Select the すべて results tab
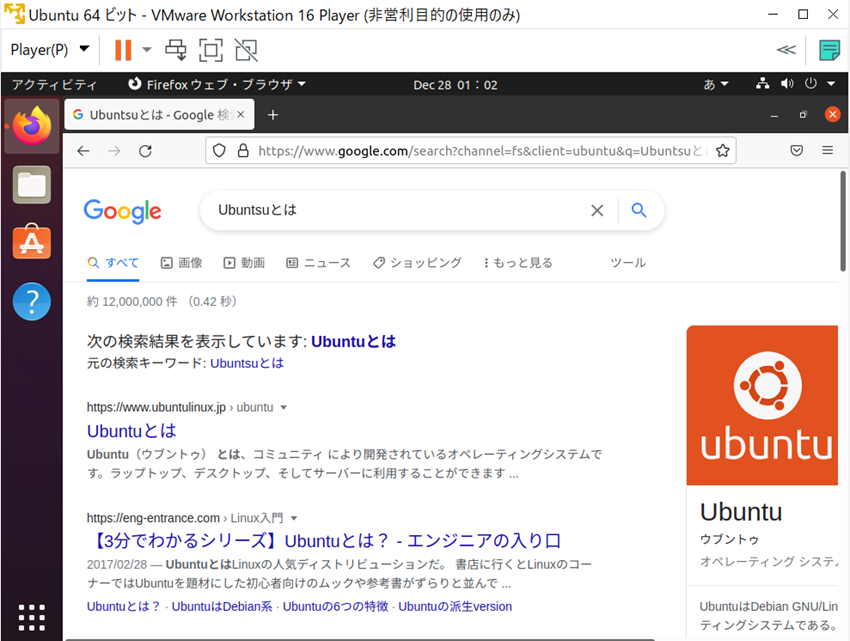The image size is (850, 641). (x=113, y=263)
